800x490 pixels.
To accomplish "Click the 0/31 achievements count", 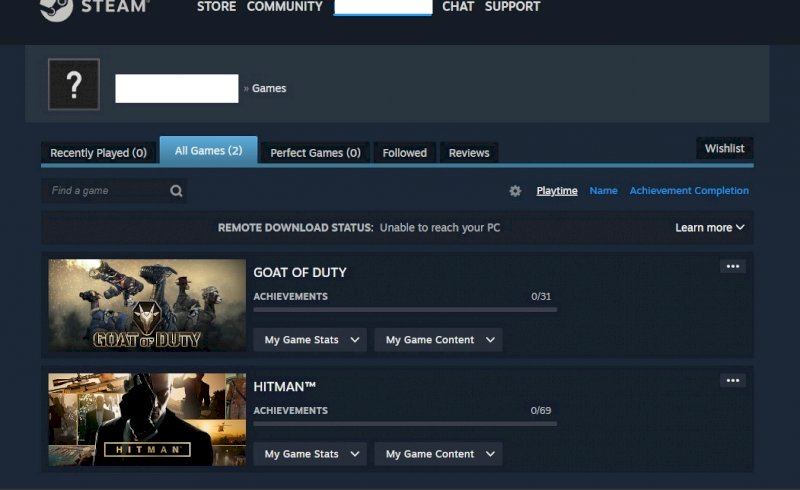I will click(541, 296).
